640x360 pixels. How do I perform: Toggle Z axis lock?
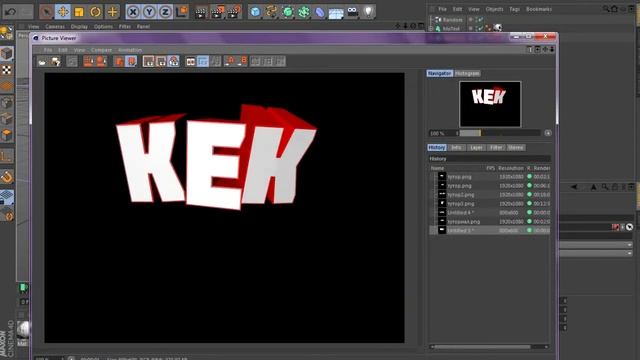click(x=165, y=12)
